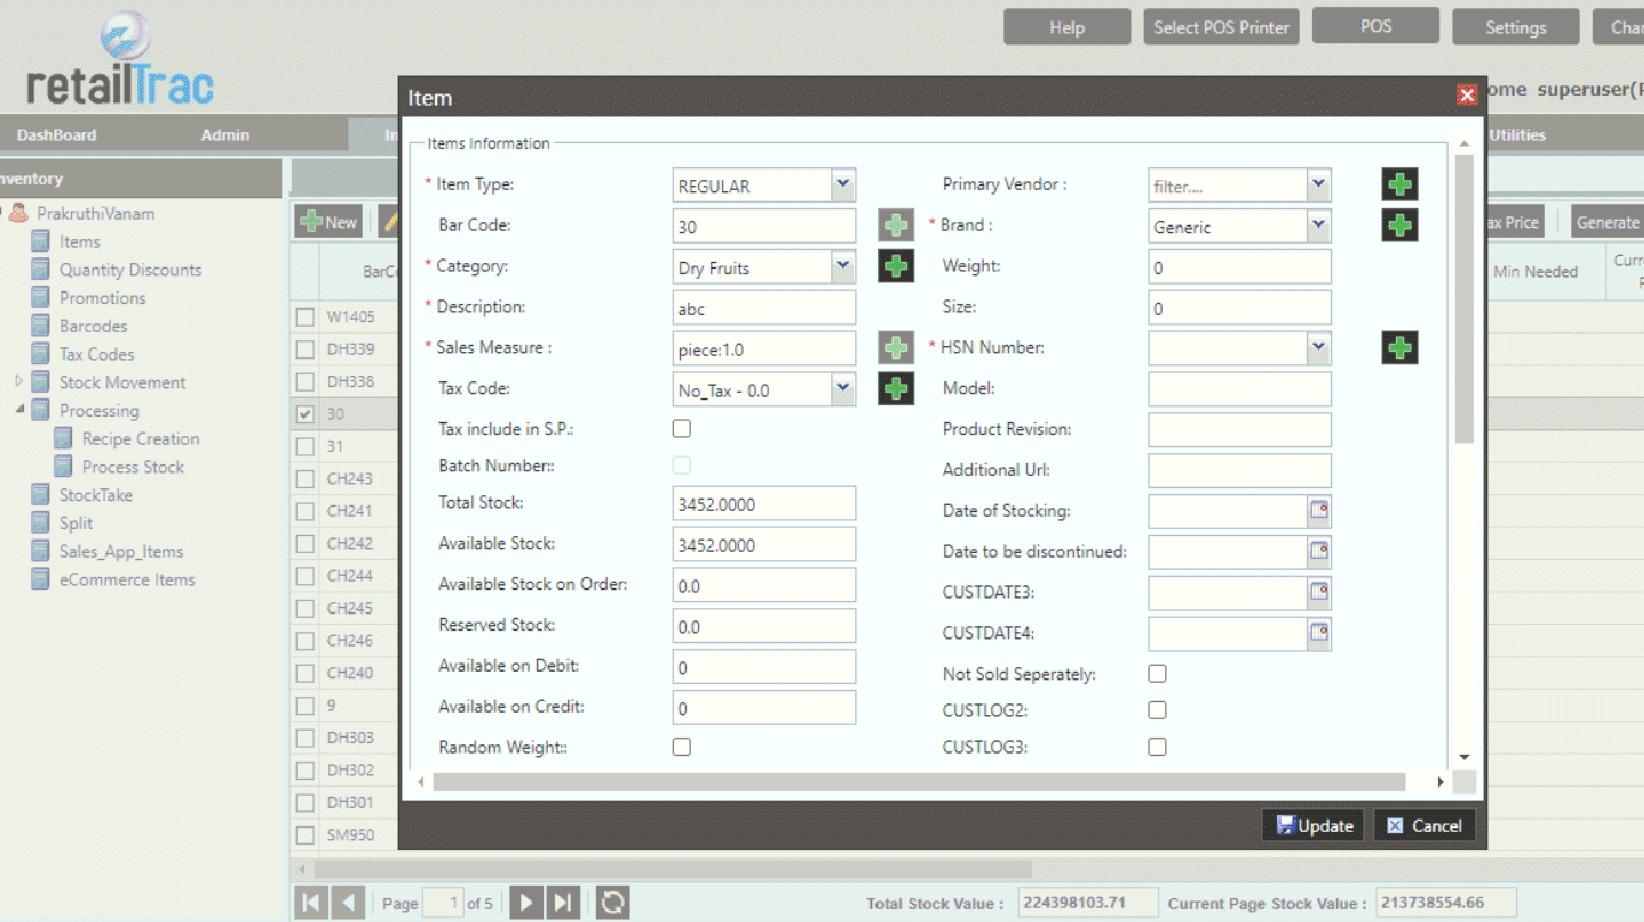Screen dimensions: 1644x922
Task: Open Primary Vendor filter dropdown
Action: (1319, 185)
